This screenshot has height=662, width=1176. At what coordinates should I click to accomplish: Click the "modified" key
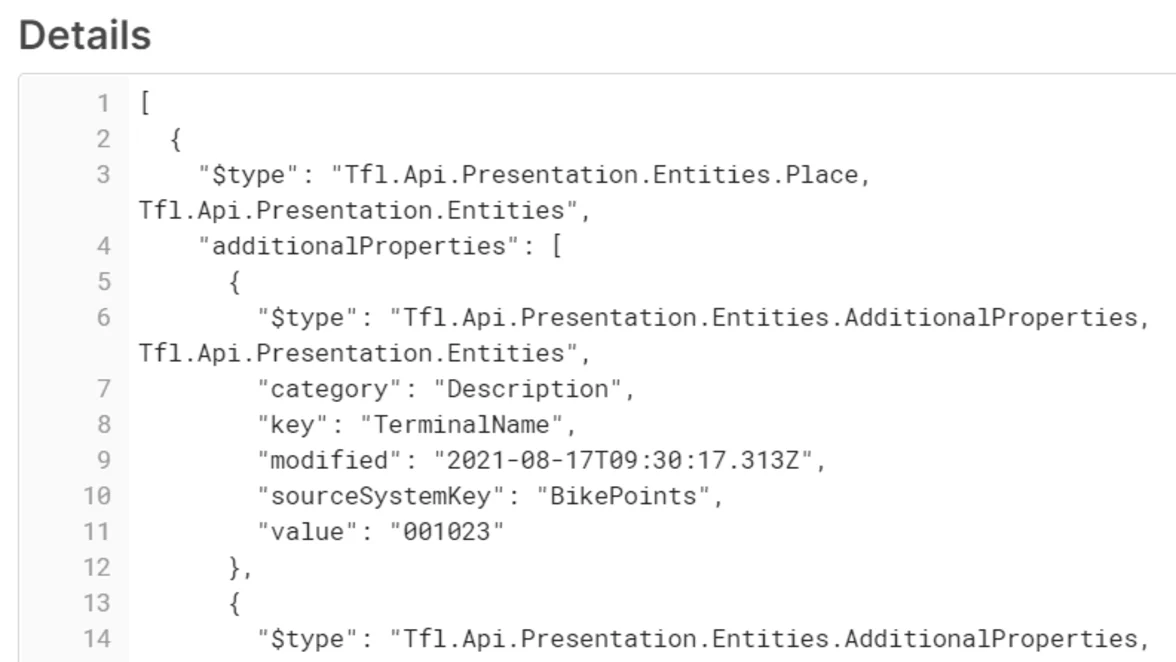click(324, 460)
